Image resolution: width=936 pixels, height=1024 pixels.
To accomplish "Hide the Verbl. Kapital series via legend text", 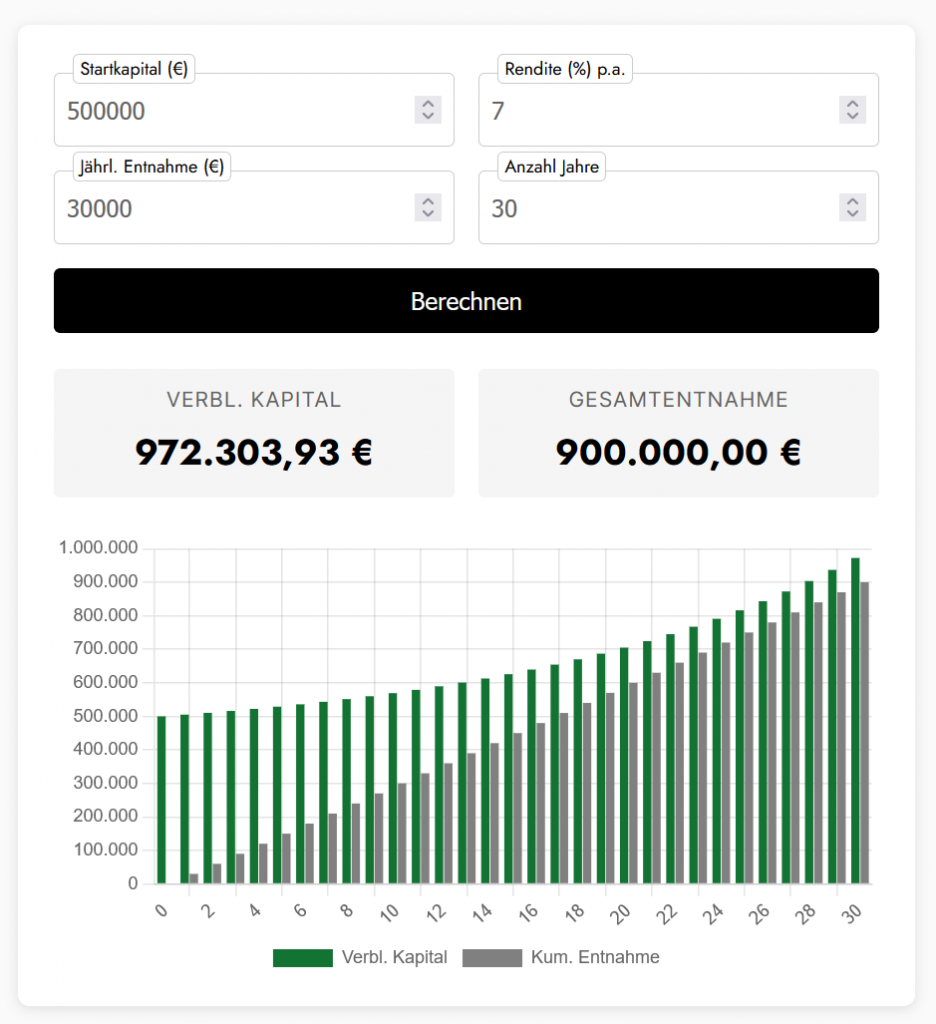I will click(x=394, y=958).
